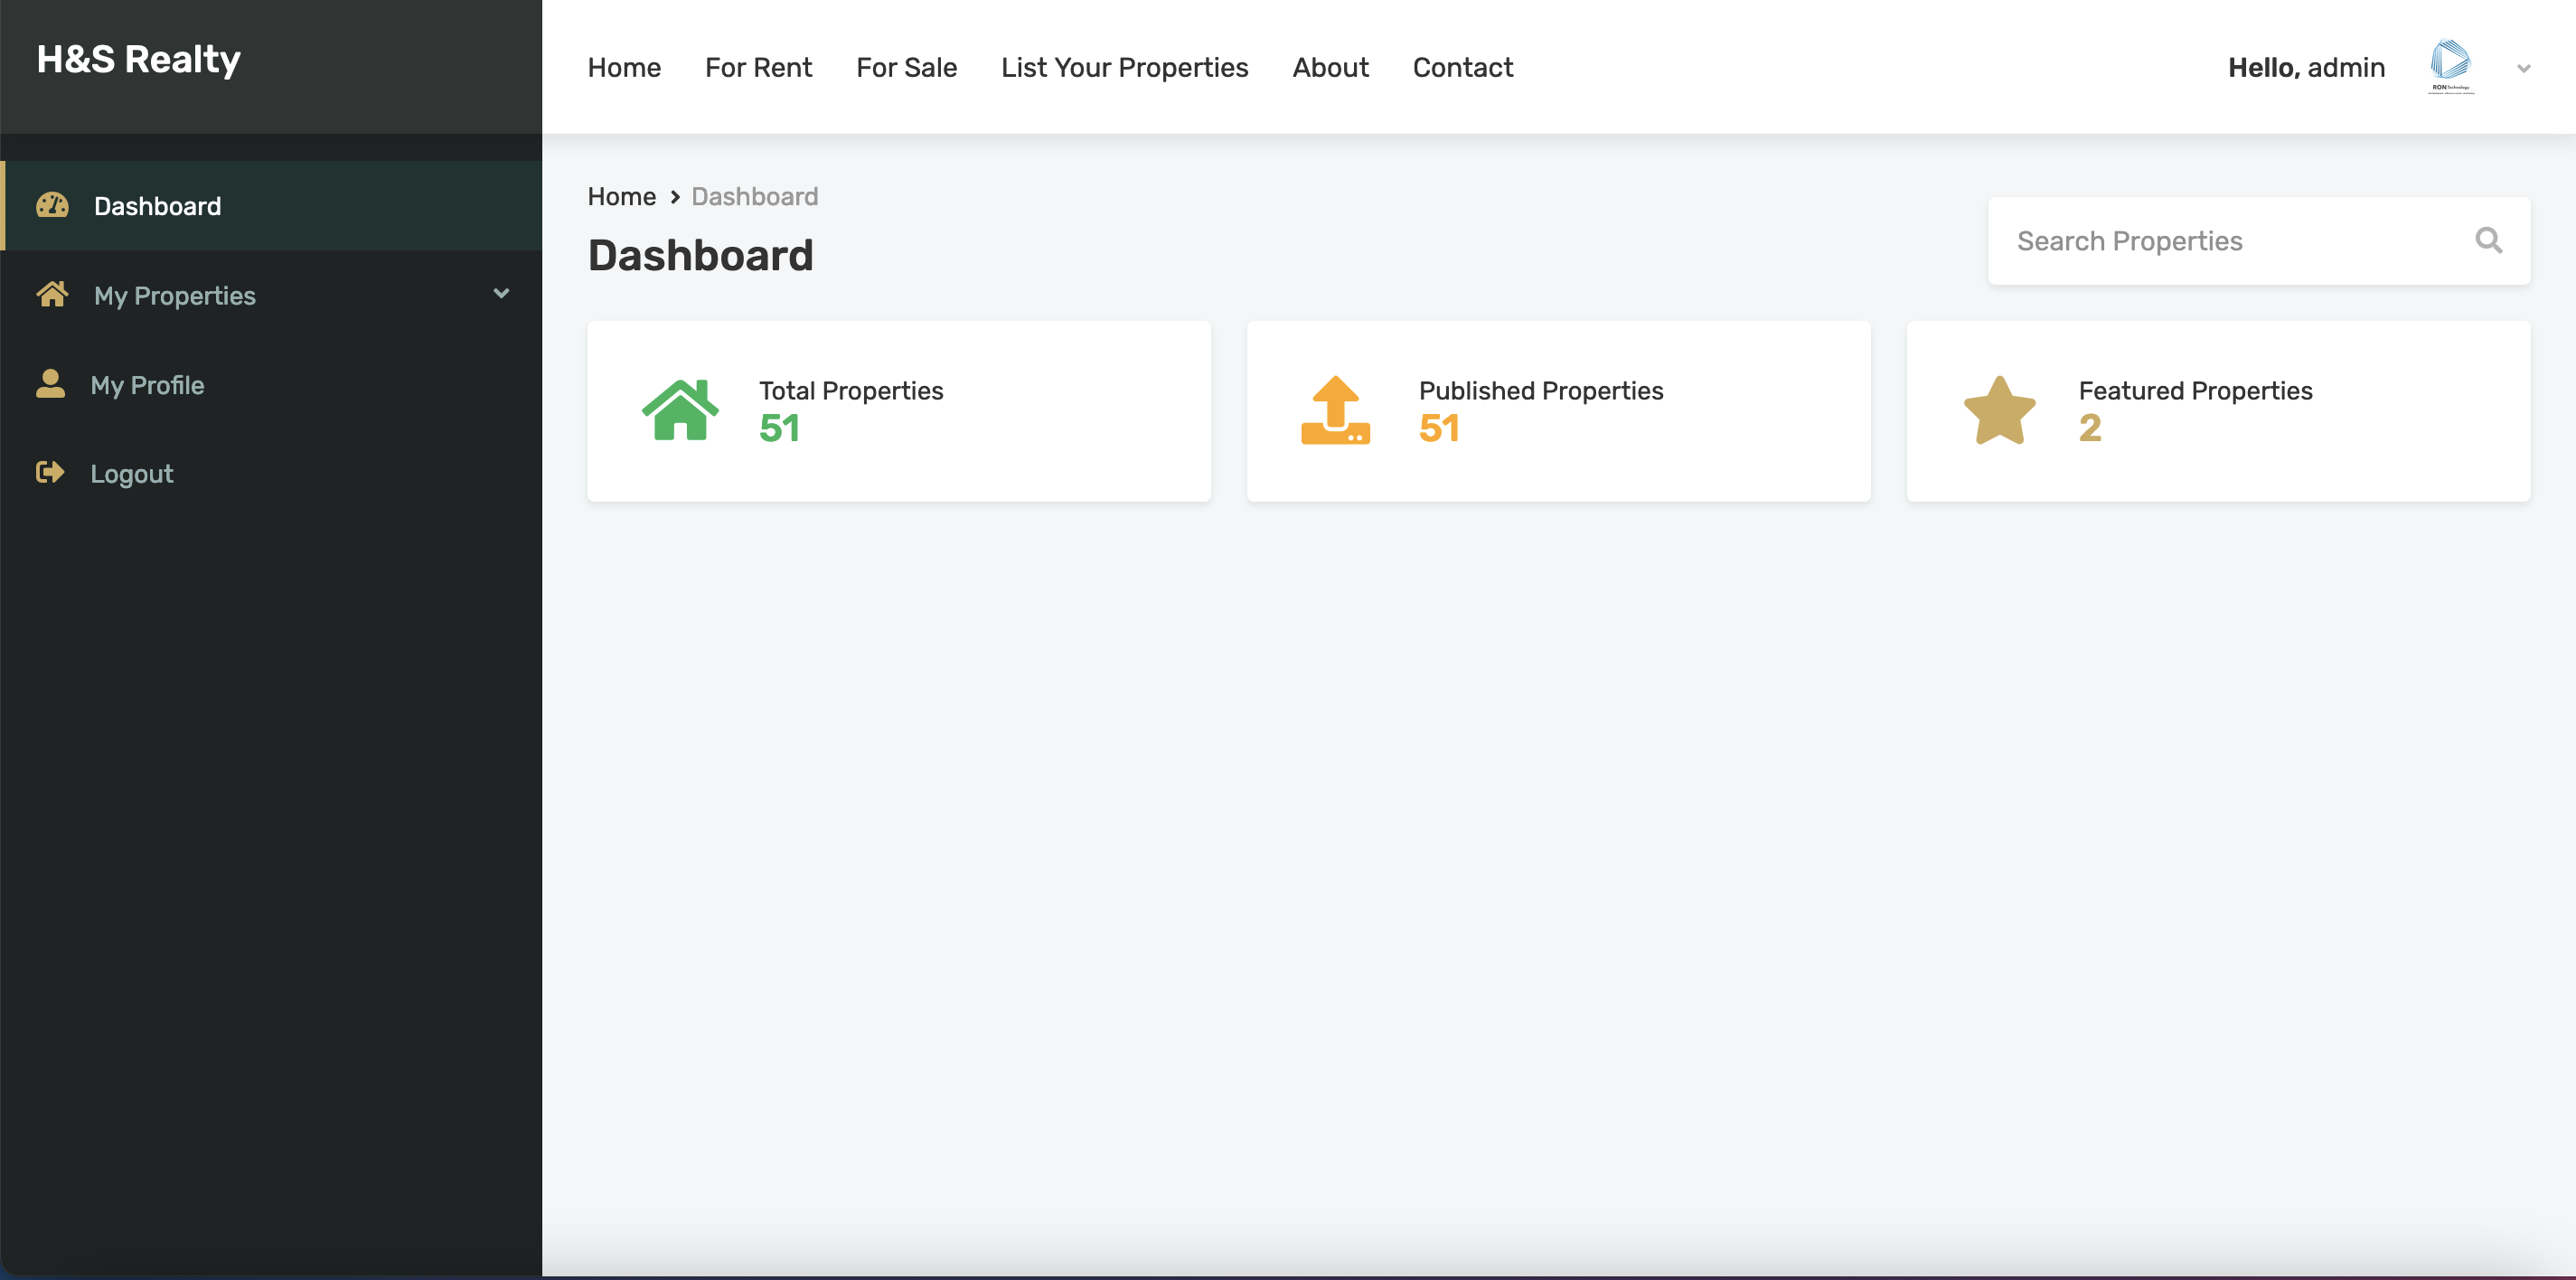
Task: Click the search magnifier icon
Action: tap(2488, 241)
